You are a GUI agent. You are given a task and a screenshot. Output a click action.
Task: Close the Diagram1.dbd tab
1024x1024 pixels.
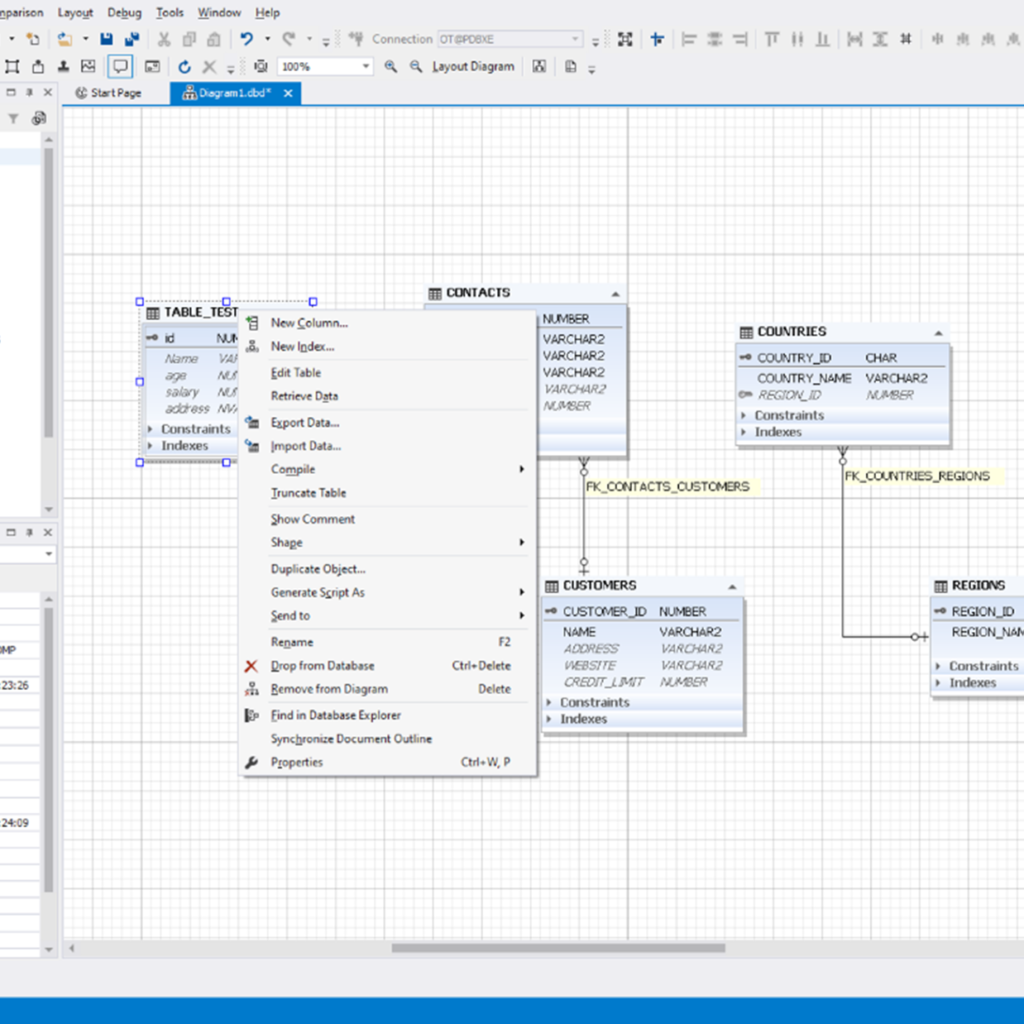(x=288, y=93)
